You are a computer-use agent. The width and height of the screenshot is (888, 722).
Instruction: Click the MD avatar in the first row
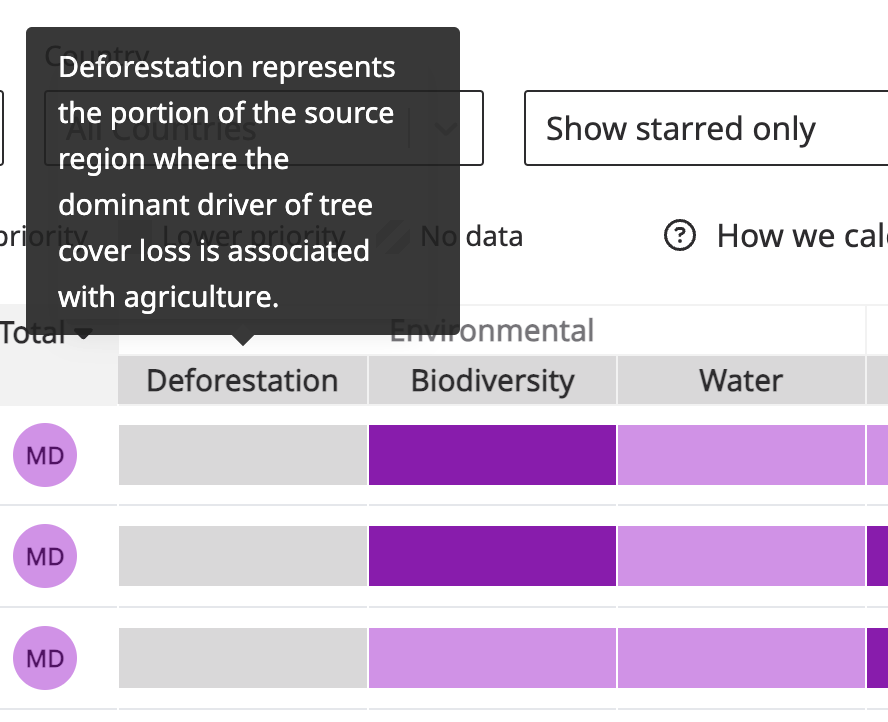tap(44, 454)
